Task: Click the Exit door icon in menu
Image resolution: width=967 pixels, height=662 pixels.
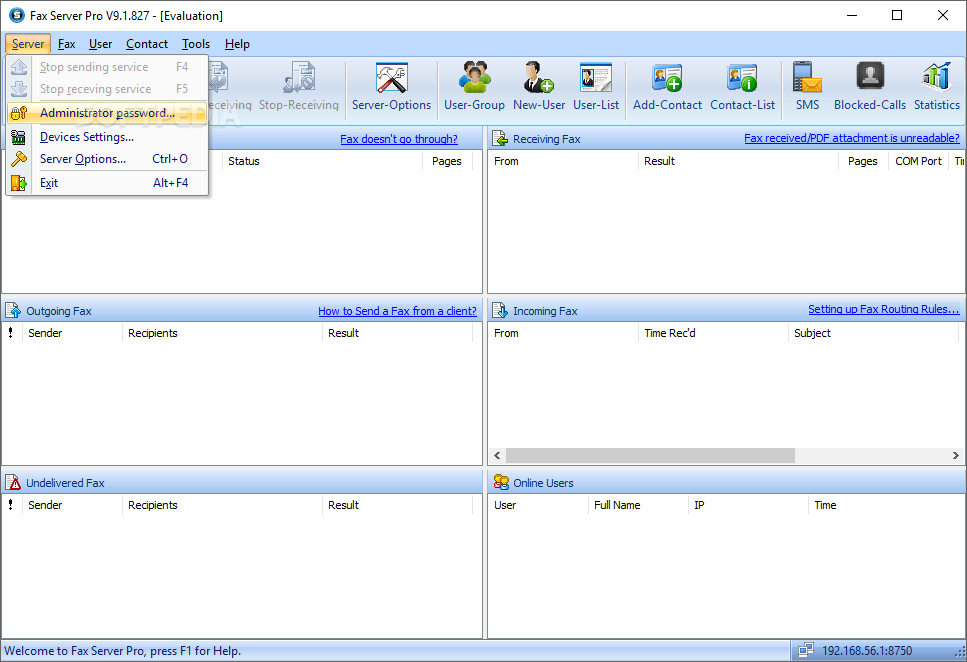Action: tap(19, 183)
